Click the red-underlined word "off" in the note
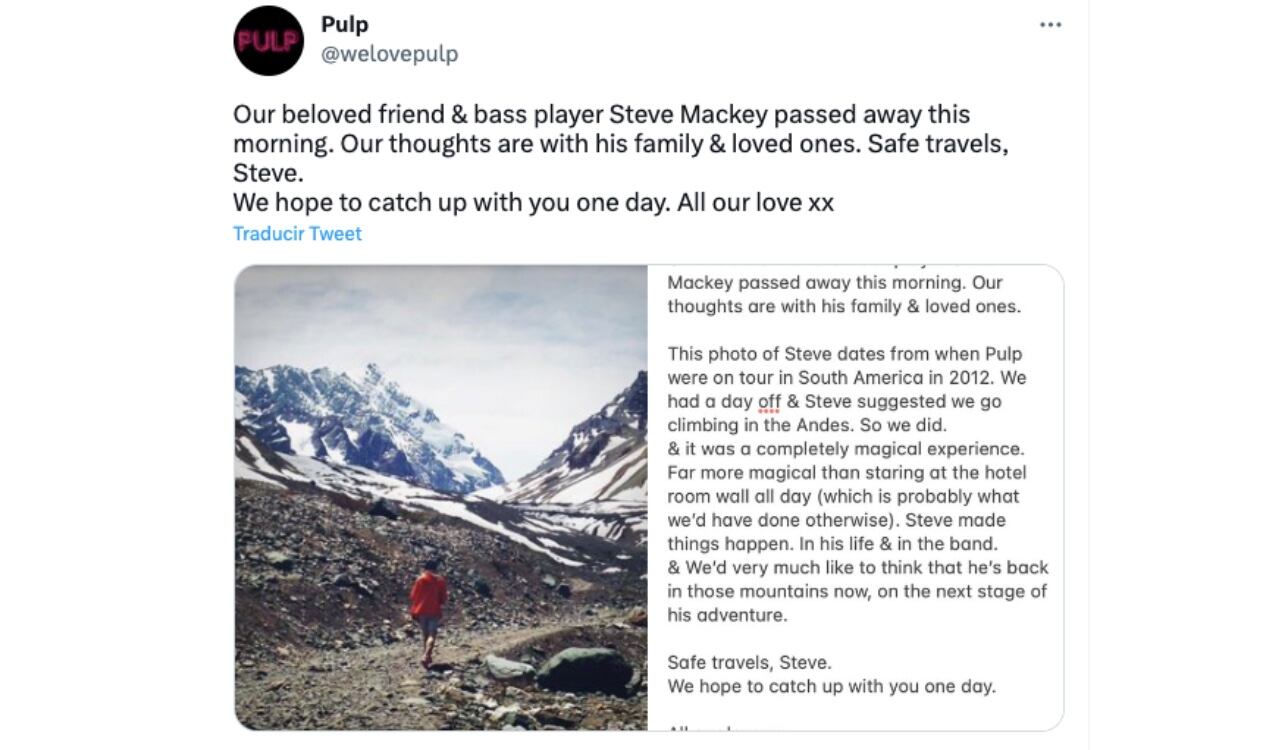This screenshot has width=1280, height=750. 768,402
